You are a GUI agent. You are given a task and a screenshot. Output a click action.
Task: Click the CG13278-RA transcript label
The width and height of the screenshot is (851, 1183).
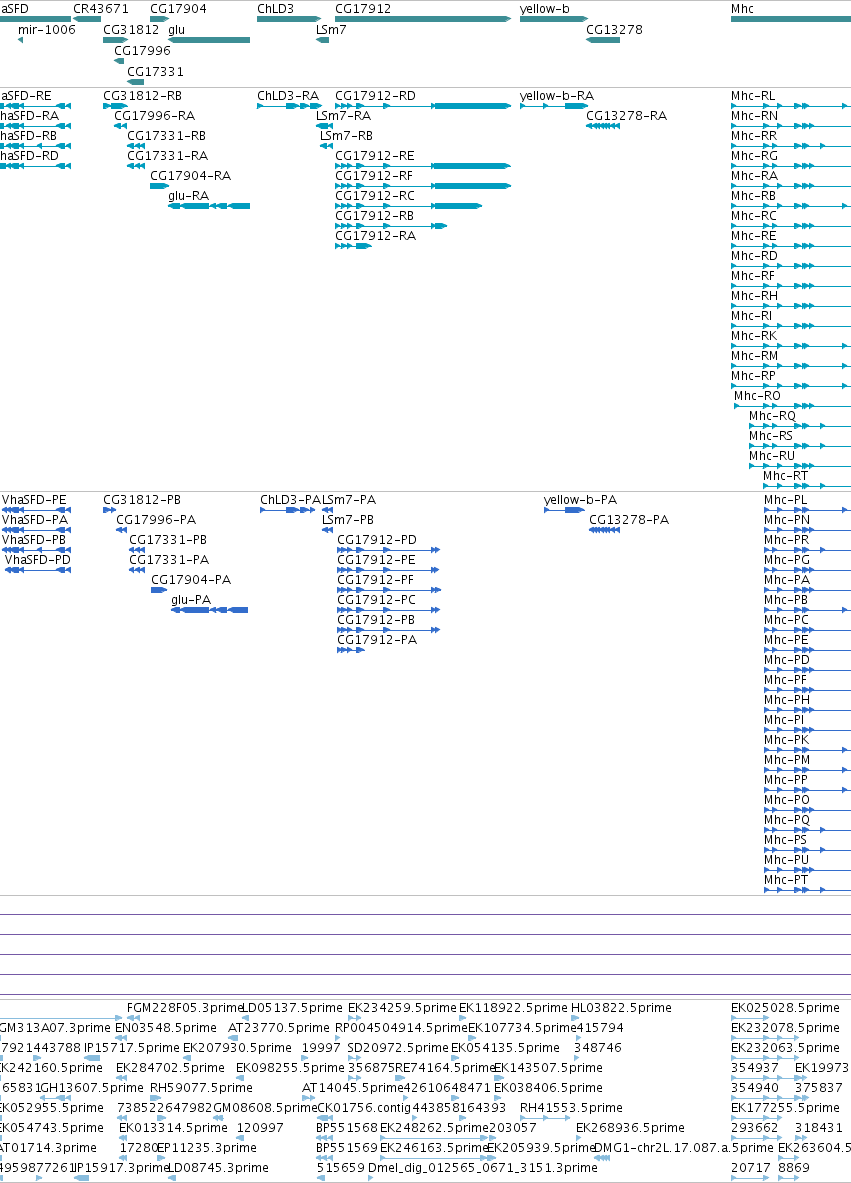coord(627,116)
